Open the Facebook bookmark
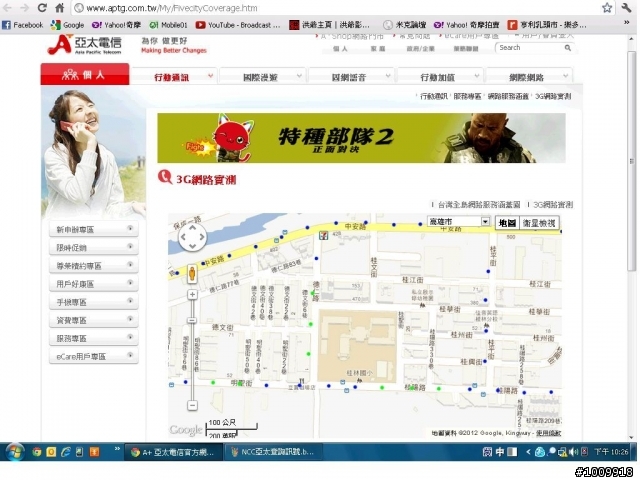This screenshot has width=640, height=480. [x=22, y=25]
